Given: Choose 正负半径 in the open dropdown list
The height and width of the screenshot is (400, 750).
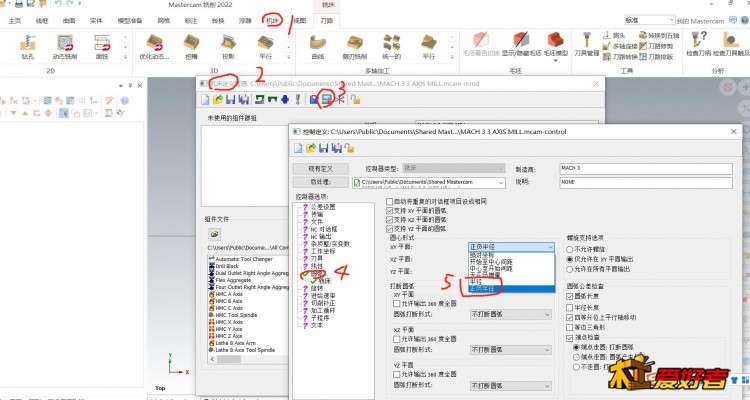Looking at the screenshot, I should [511, 289].
